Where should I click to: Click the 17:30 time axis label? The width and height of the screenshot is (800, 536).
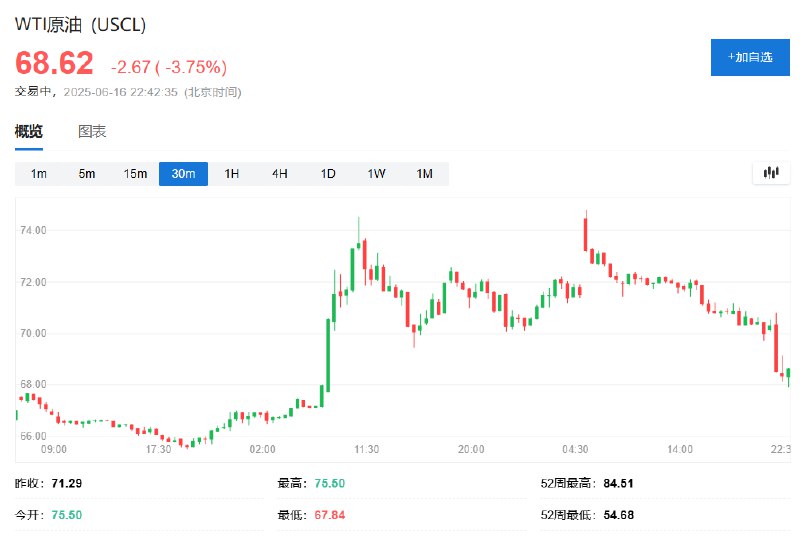tap(158, 449)
